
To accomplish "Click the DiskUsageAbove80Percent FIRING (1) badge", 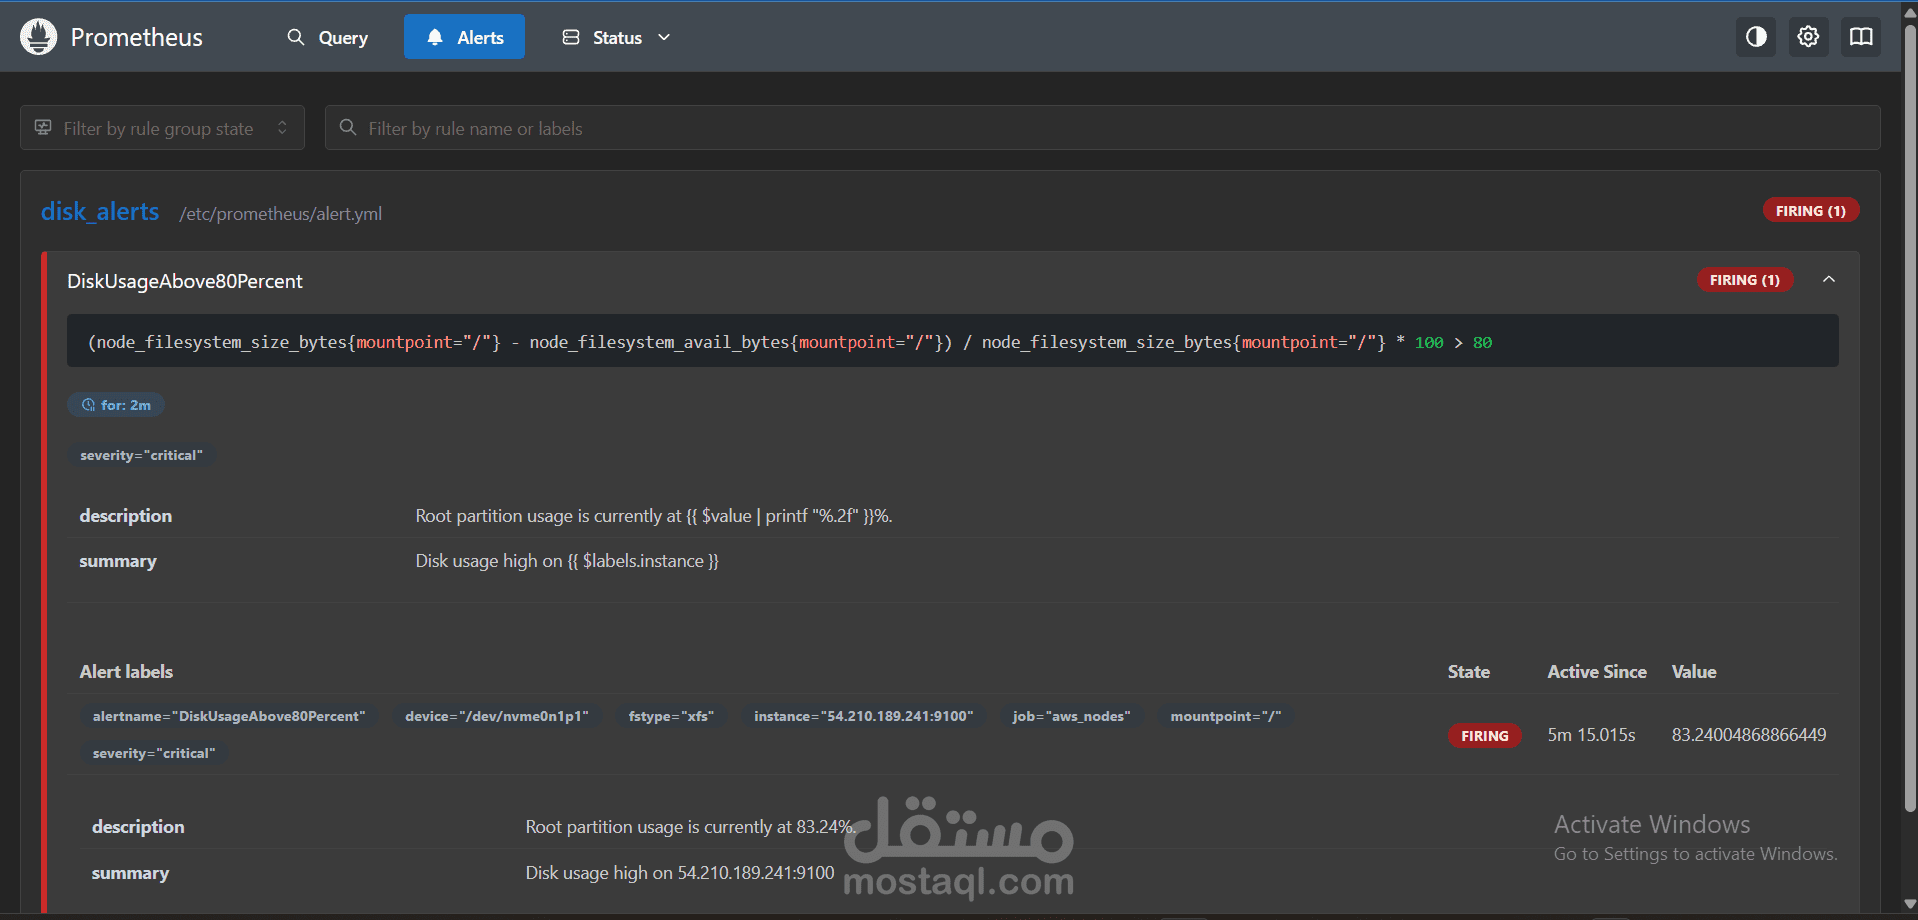I will [x=1745, y=280].
